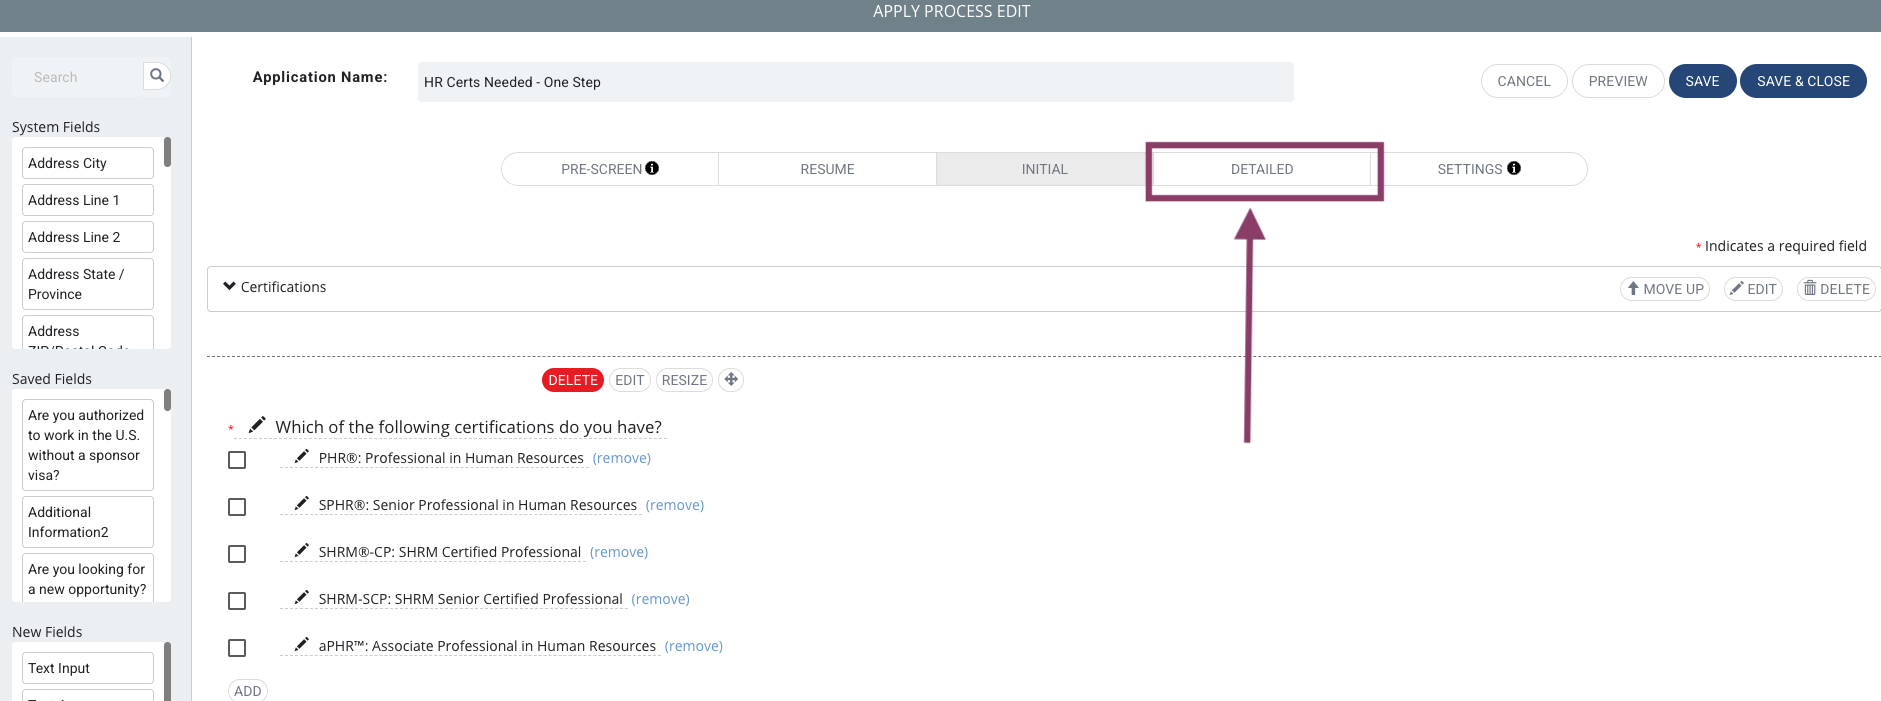Image resolution: width=1881 pixels, height=701 pixels.
Task: Click the PREVIEW button
Action: pos(1618,81)
